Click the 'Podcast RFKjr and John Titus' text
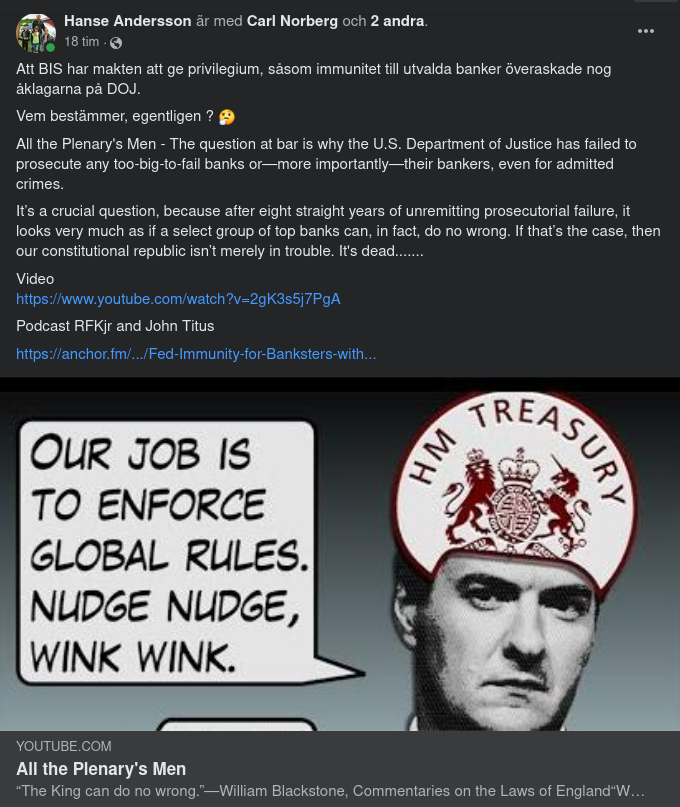This screenshot has width=680, height=807. [115, 326]
